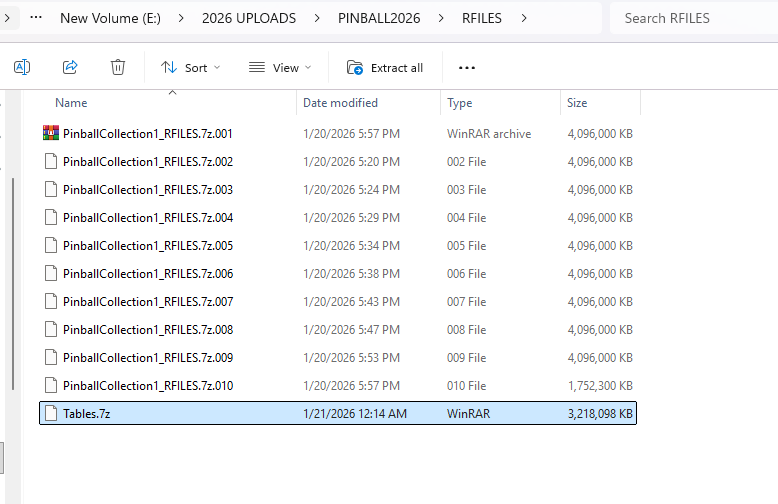Click the Rename toolbar icon
This screenshot has width=778, height=504.
pyautogui.click(x=22, y=67)
